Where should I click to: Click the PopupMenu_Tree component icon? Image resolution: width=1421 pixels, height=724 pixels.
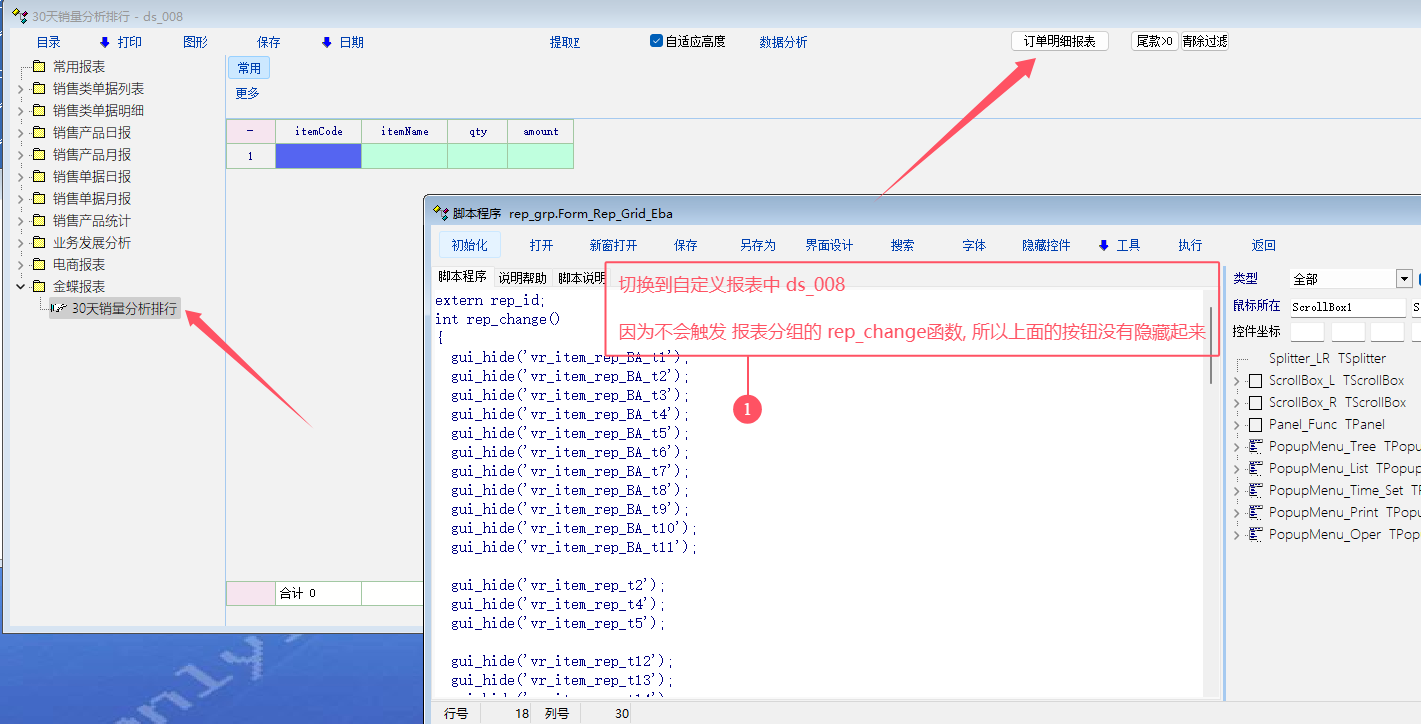1255,447
